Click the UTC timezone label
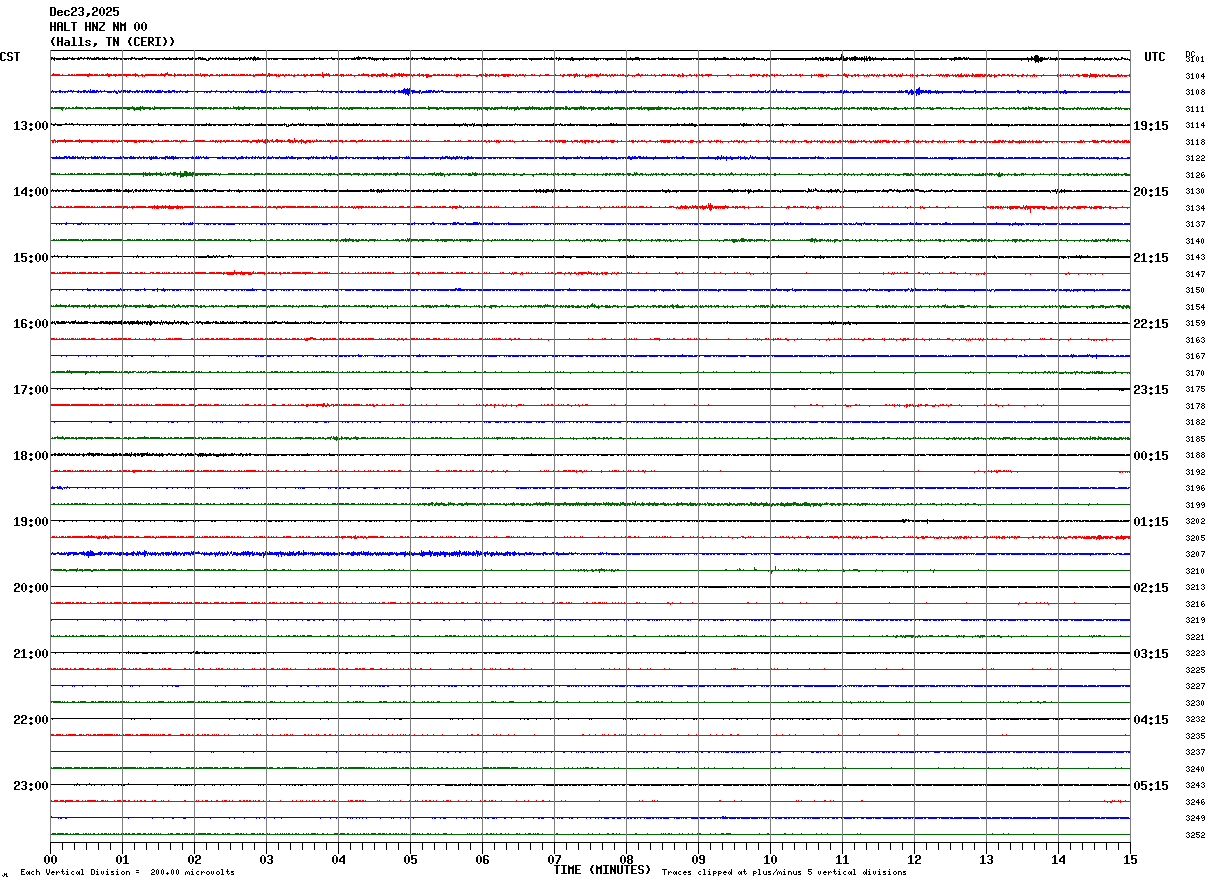1210x886 pixels. coord(1155,57)
